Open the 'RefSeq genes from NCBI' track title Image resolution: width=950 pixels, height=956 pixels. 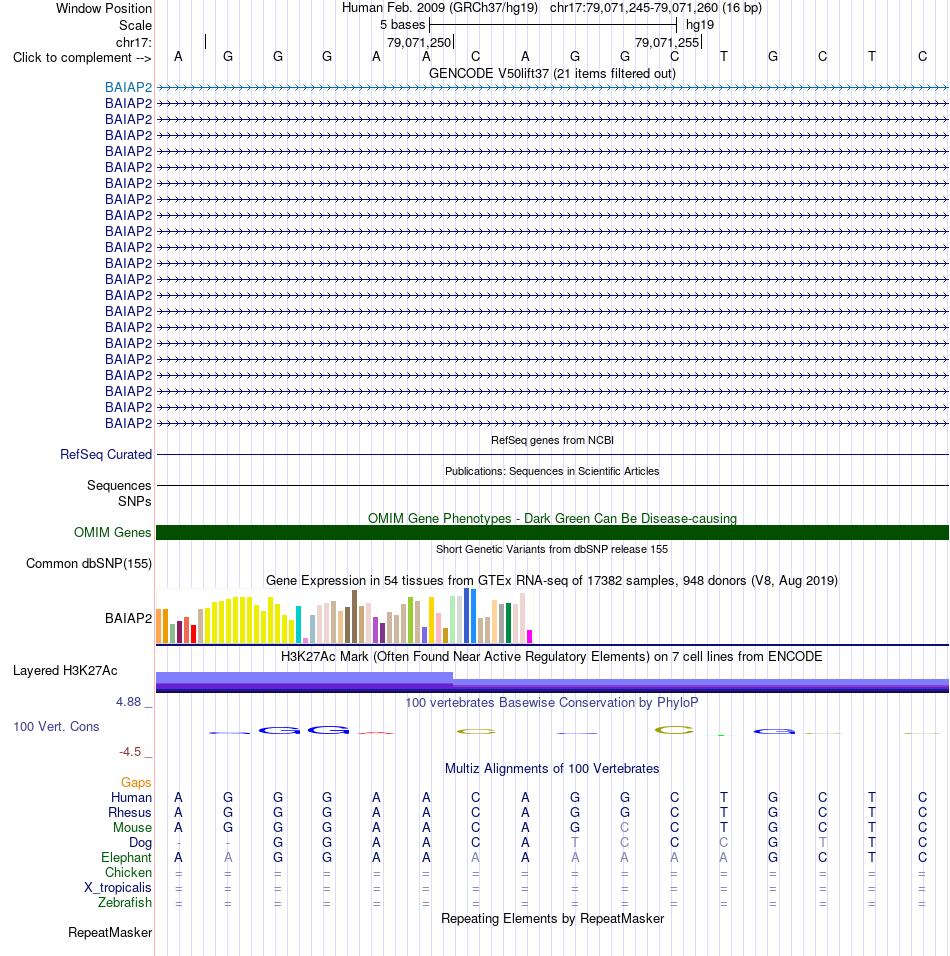pos(552,440)
